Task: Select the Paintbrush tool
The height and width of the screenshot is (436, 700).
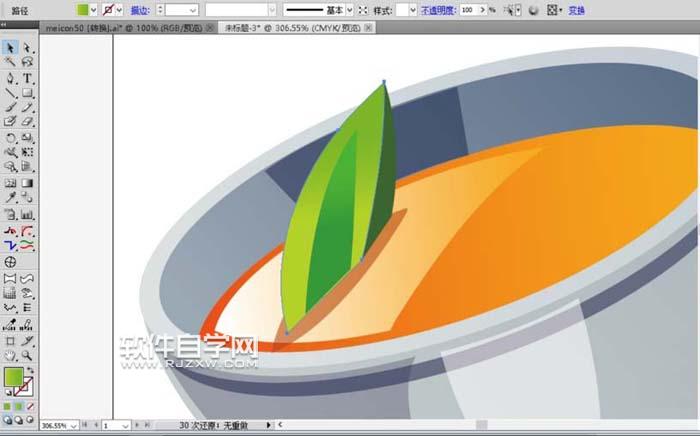Action: coord(10,107)
